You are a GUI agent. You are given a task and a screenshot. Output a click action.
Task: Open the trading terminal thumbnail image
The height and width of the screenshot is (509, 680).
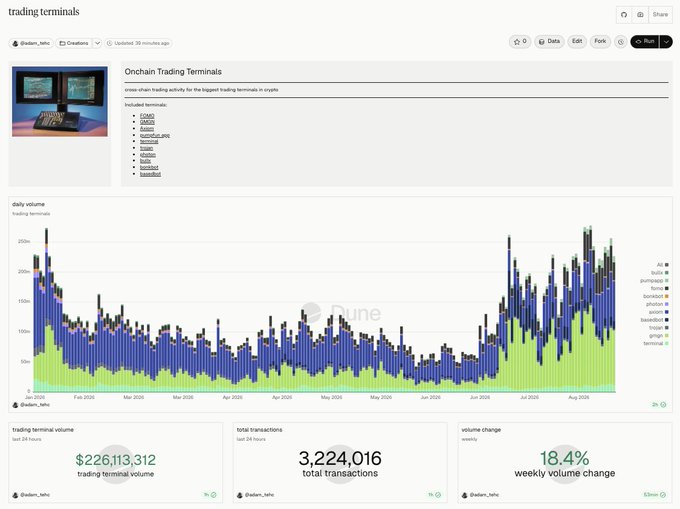click(60, 101)
